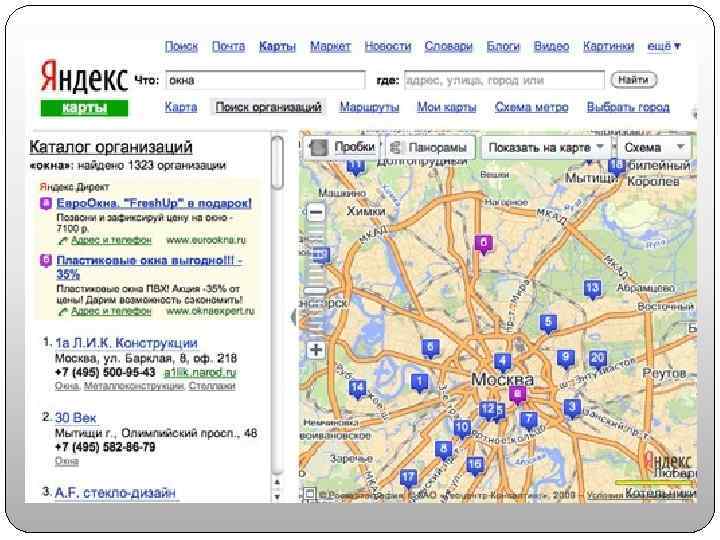Image resolution: width=720 pixels, height=540 pixels.
Task: Click the Найти search button
Action: pyautogui.click(x=634, y=80)
